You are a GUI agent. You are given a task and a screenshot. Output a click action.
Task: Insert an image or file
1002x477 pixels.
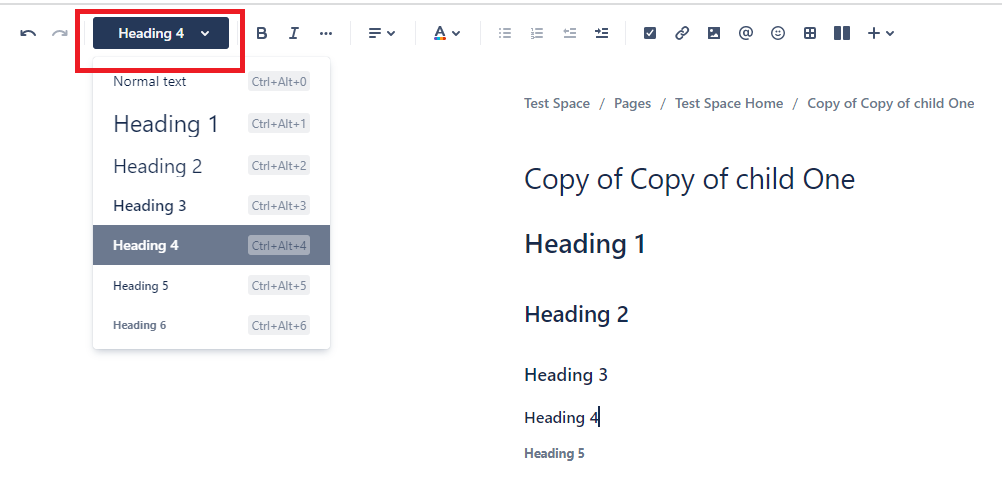pos(714,33)
